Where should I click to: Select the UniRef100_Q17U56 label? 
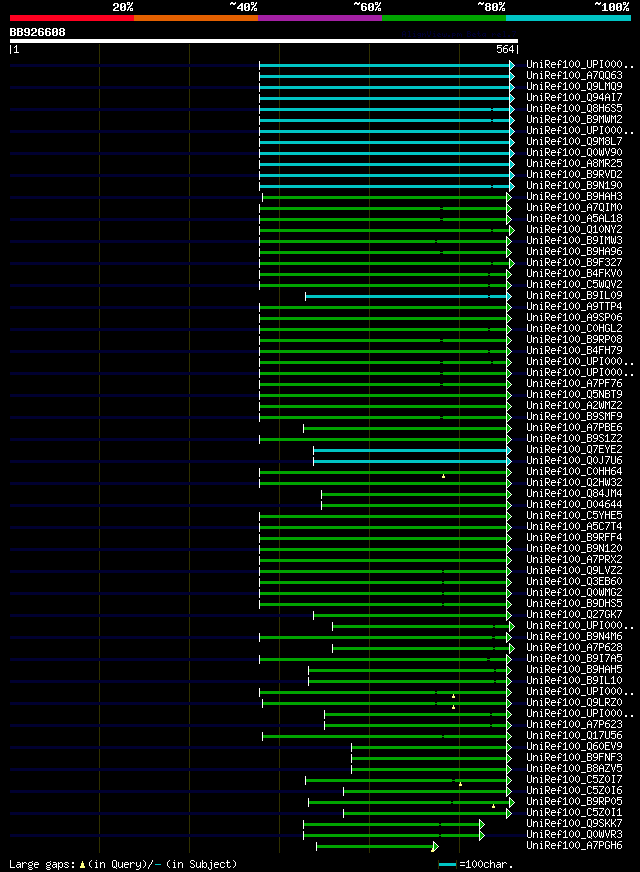click(574, 736)
